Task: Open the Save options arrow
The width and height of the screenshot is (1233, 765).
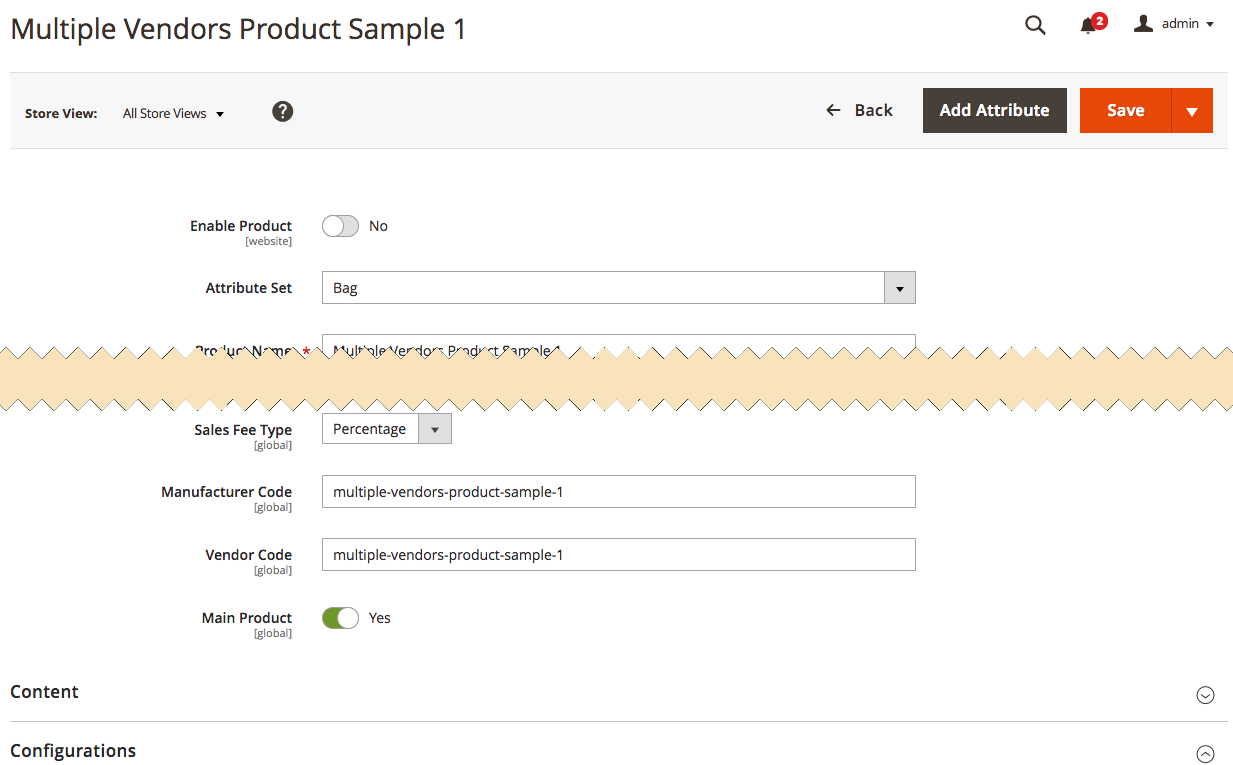Action: [1192, 111]
